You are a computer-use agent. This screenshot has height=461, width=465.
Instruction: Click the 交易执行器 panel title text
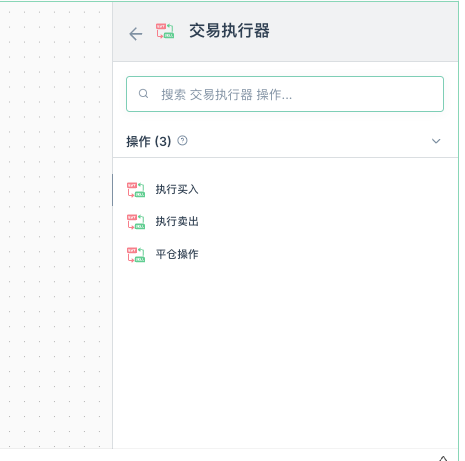[229, 31]
